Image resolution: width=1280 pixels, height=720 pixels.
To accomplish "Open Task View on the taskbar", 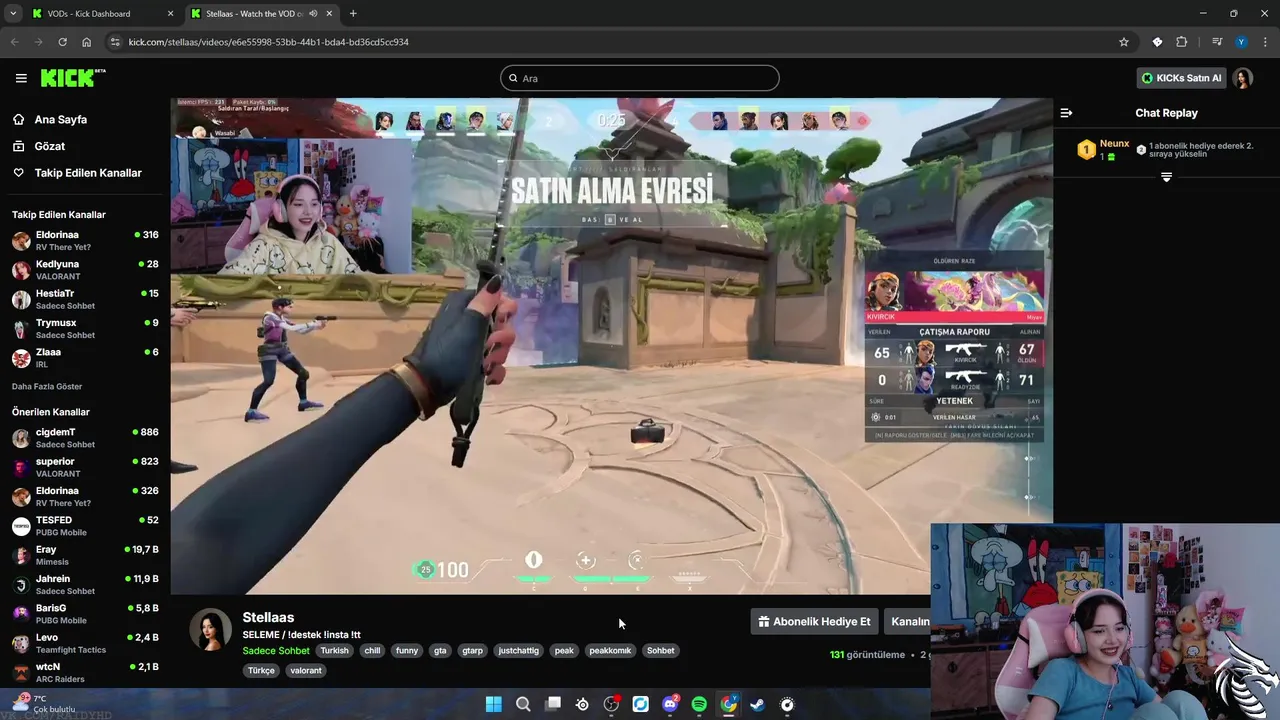I will 553,704.
